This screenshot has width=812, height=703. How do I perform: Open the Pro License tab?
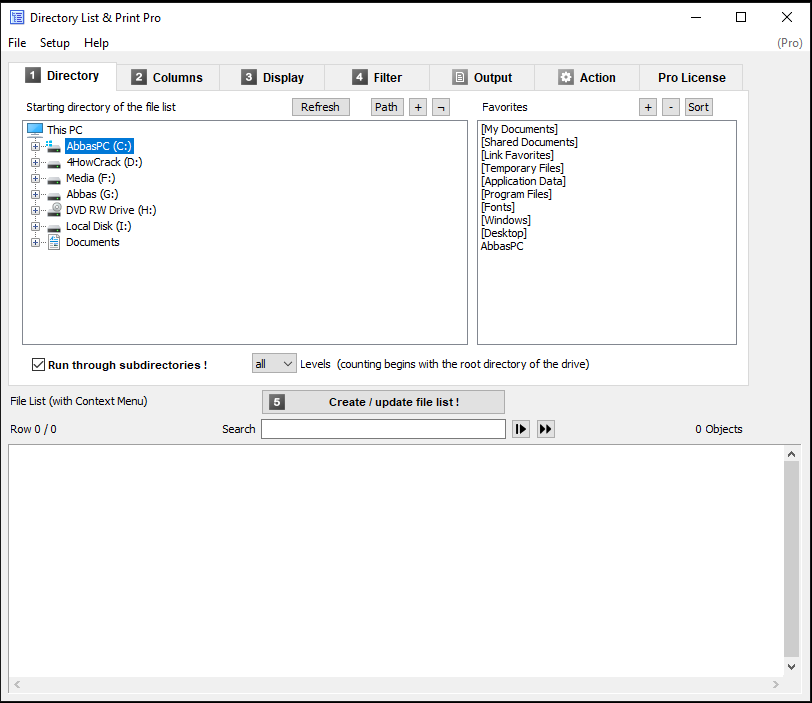coord(691,78)
